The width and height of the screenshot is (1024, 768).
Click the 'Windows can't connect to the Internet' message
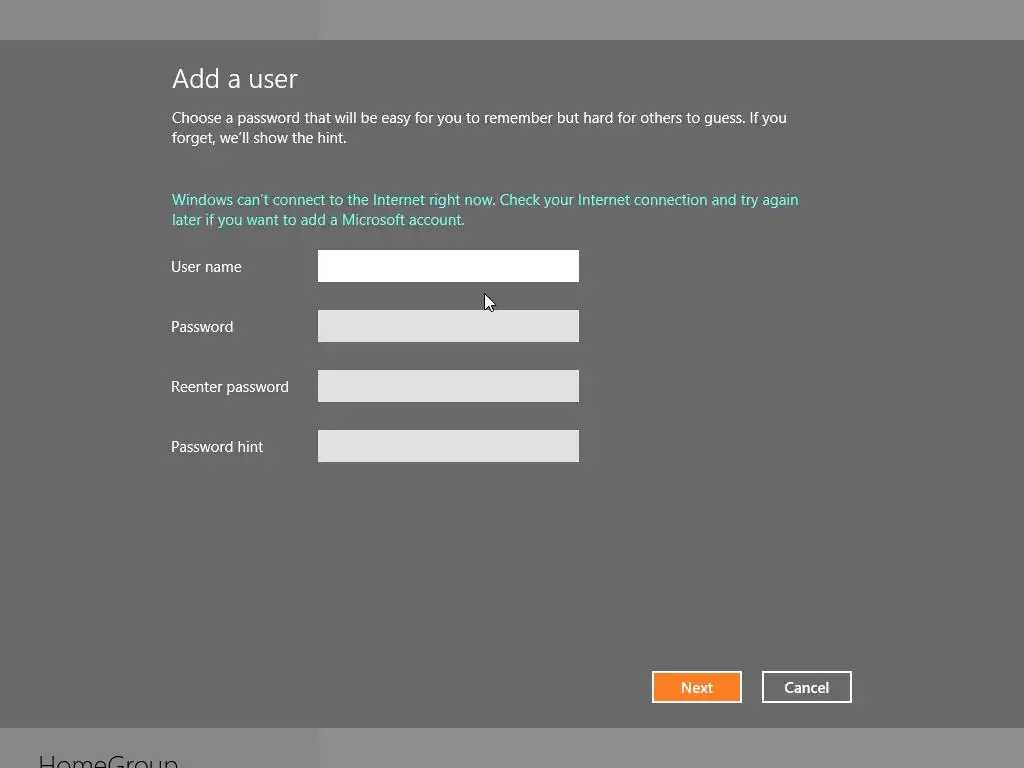coord(485,210)
